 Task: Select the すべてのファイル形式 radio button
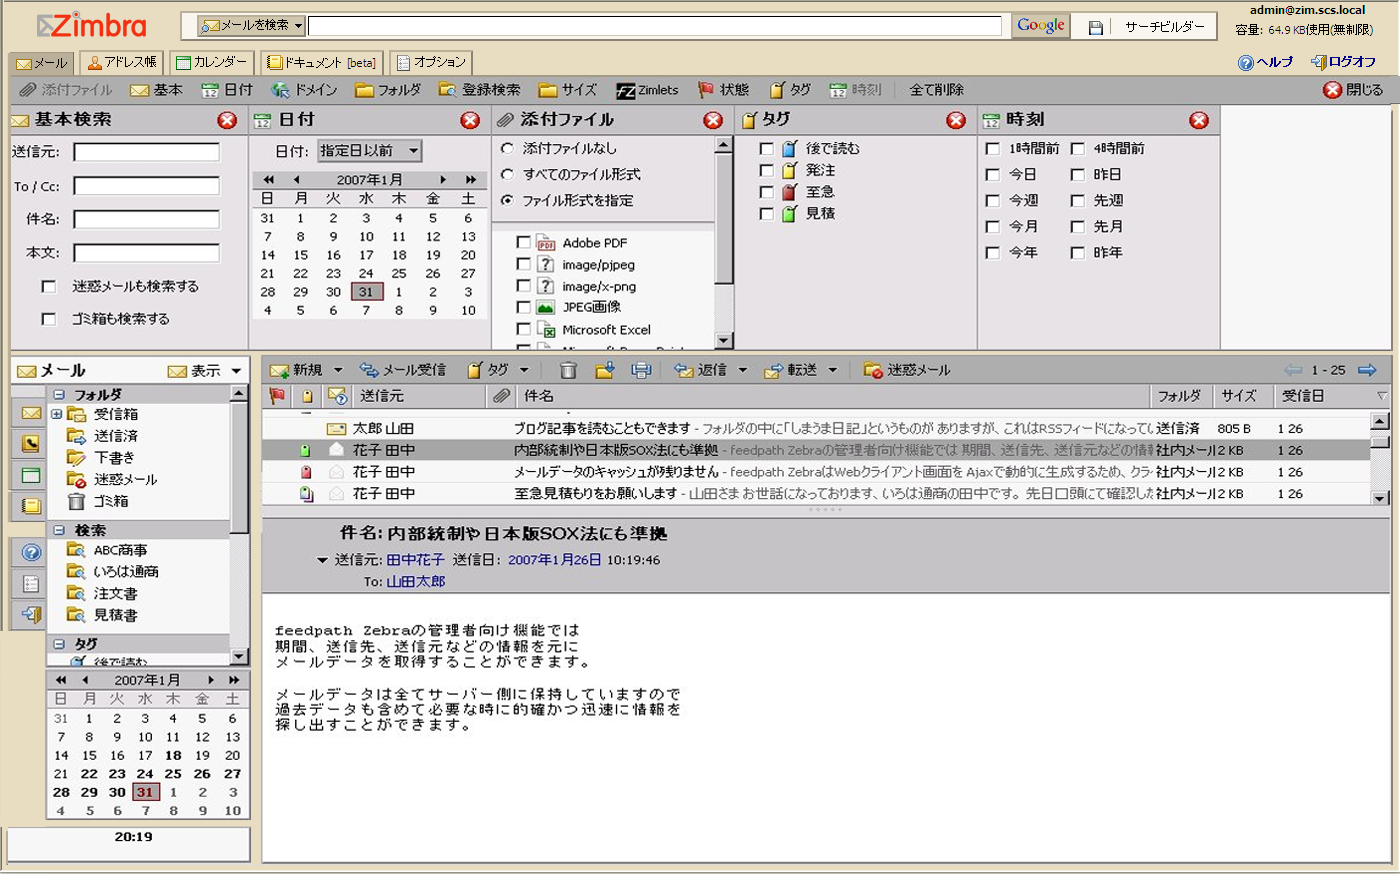coord(507,174)
